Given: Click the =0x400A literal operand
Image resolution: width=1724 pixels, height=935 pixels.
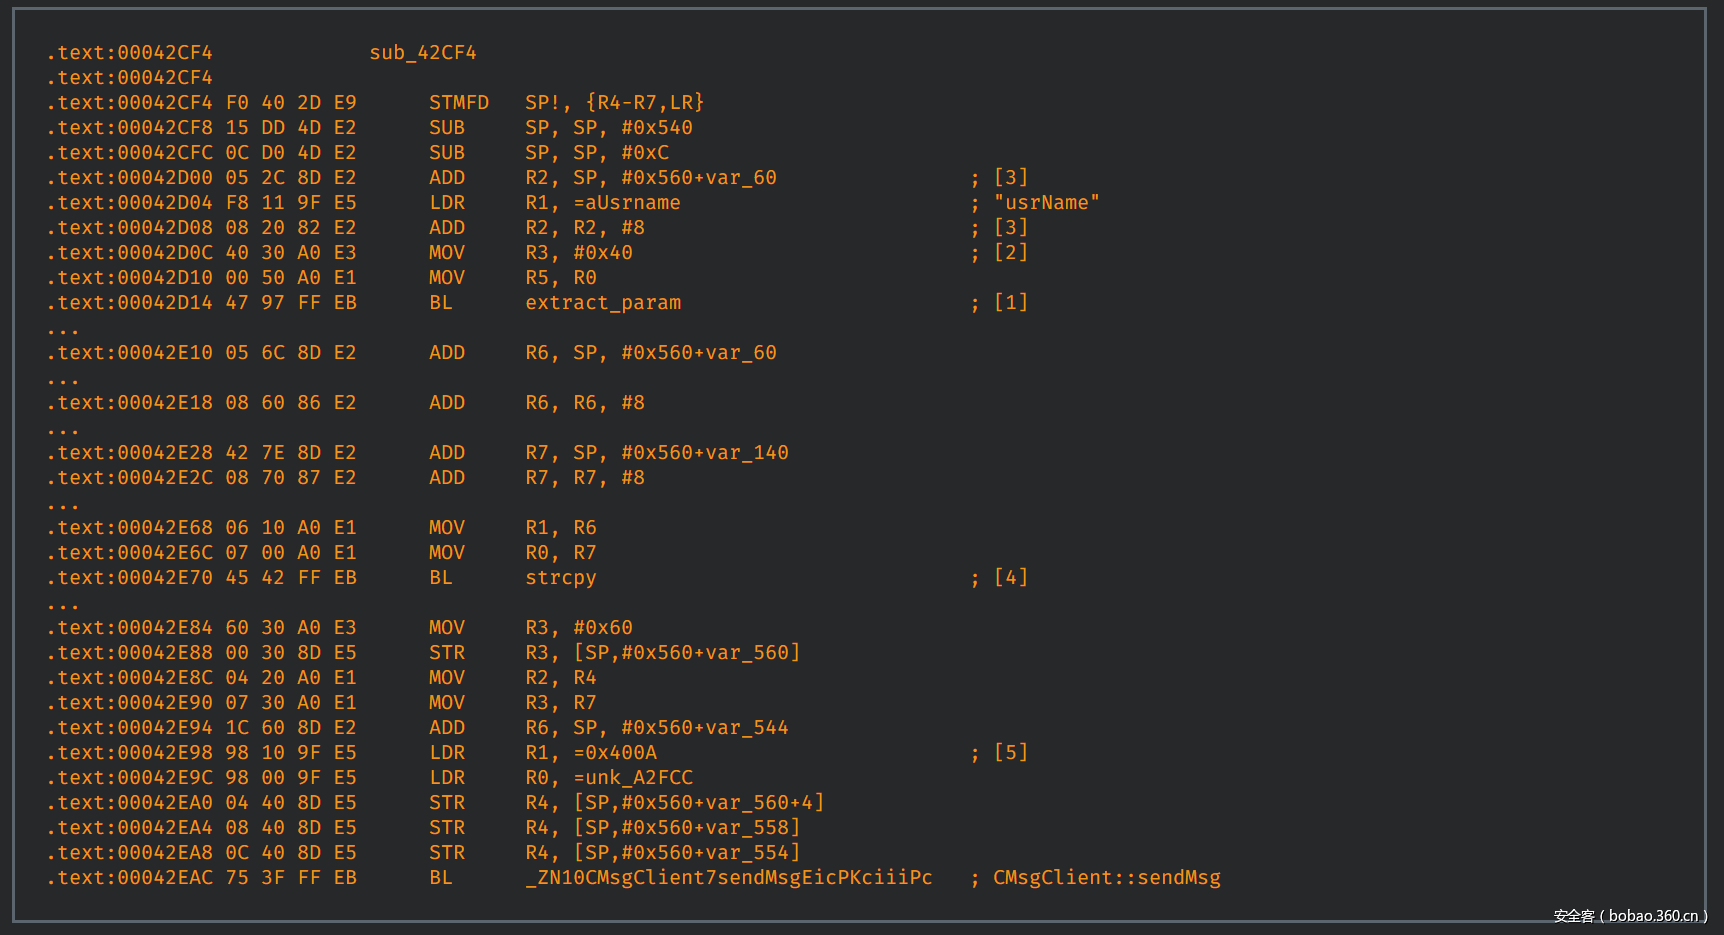Looking at the screenshot, I should (615, 753).
